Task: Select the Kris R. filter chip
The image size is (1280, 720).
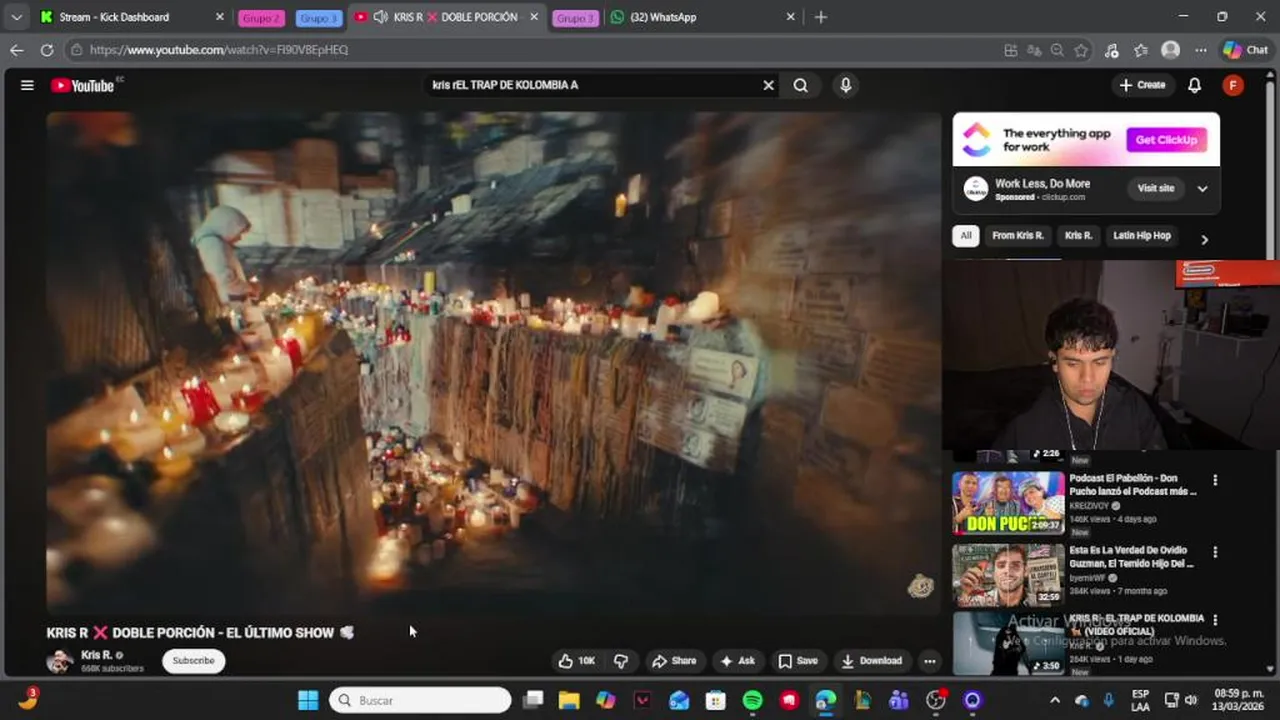Action: click(x=1078, y=236)
